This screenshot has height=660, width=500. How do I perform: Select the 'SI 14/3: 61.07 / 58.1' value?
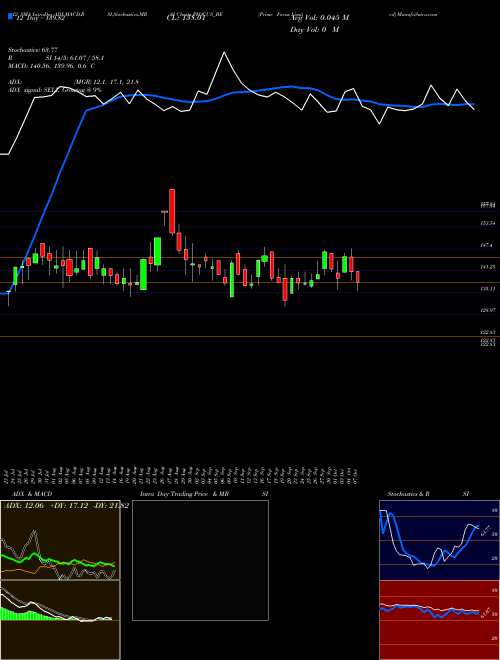click(75, 58)
